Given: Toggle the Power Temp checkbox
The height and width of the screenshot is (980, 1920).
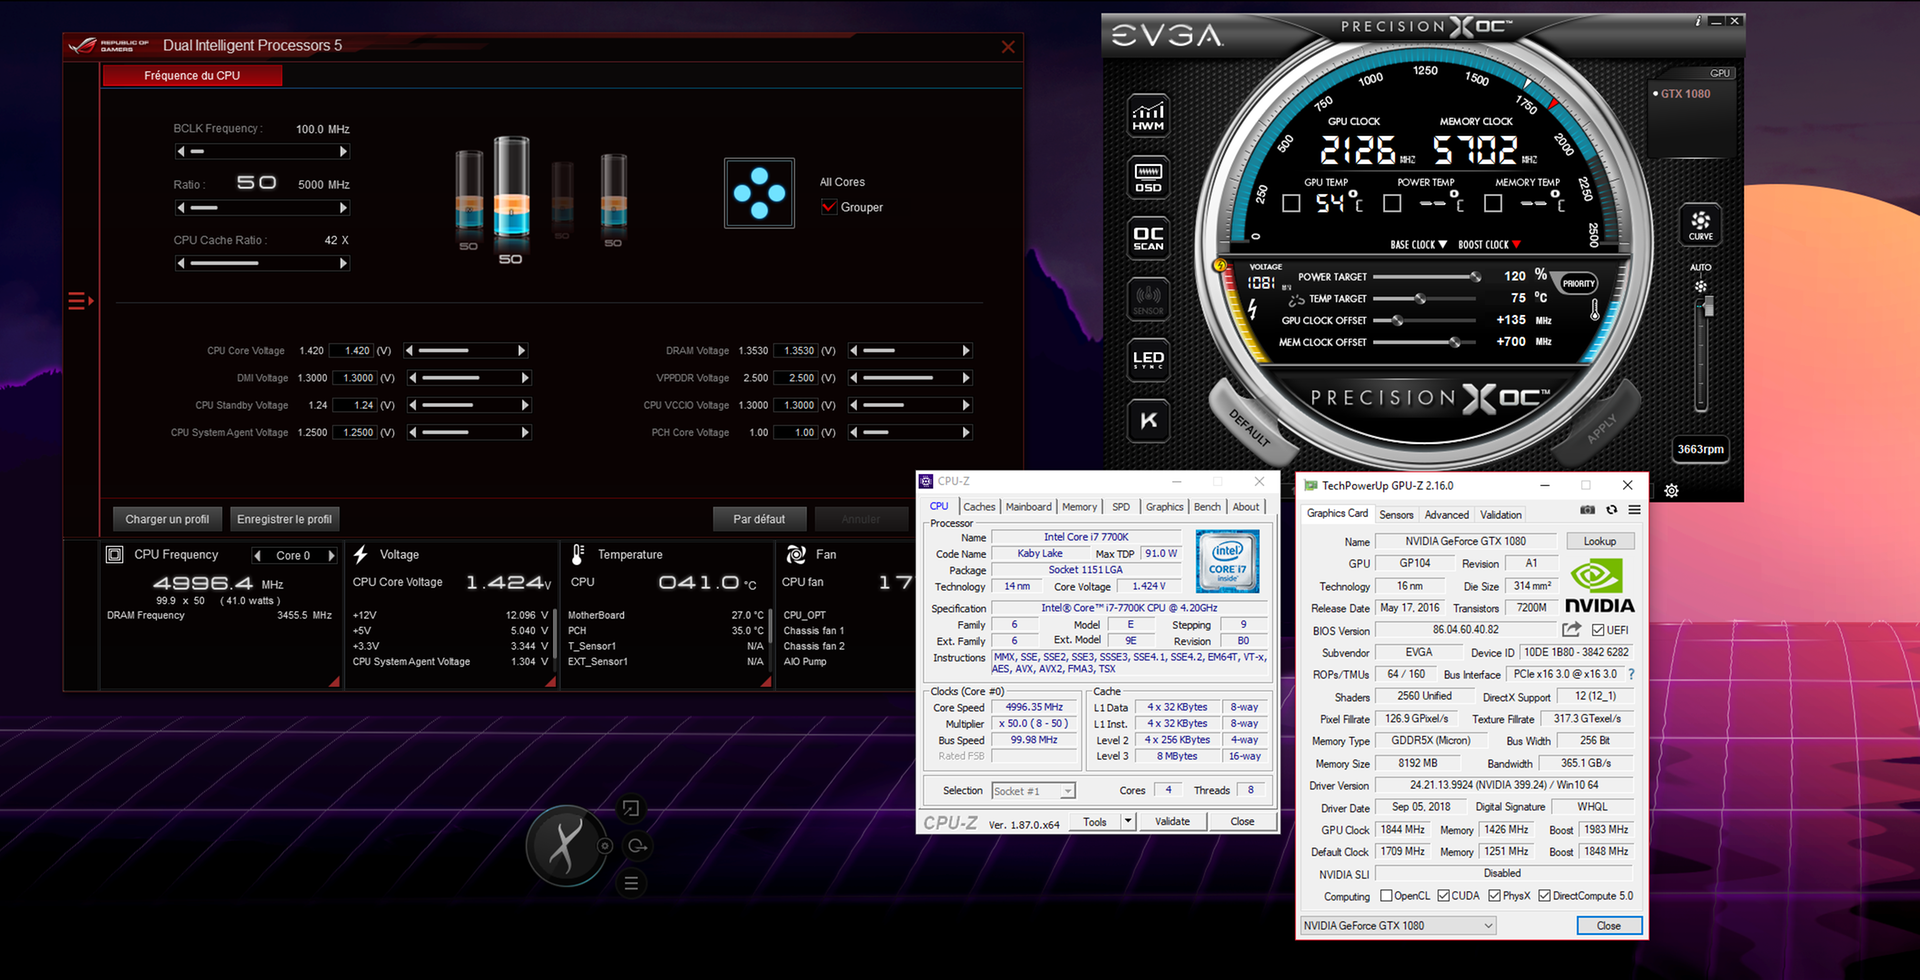Looking at the screenshot, I should coord(1392,204).
